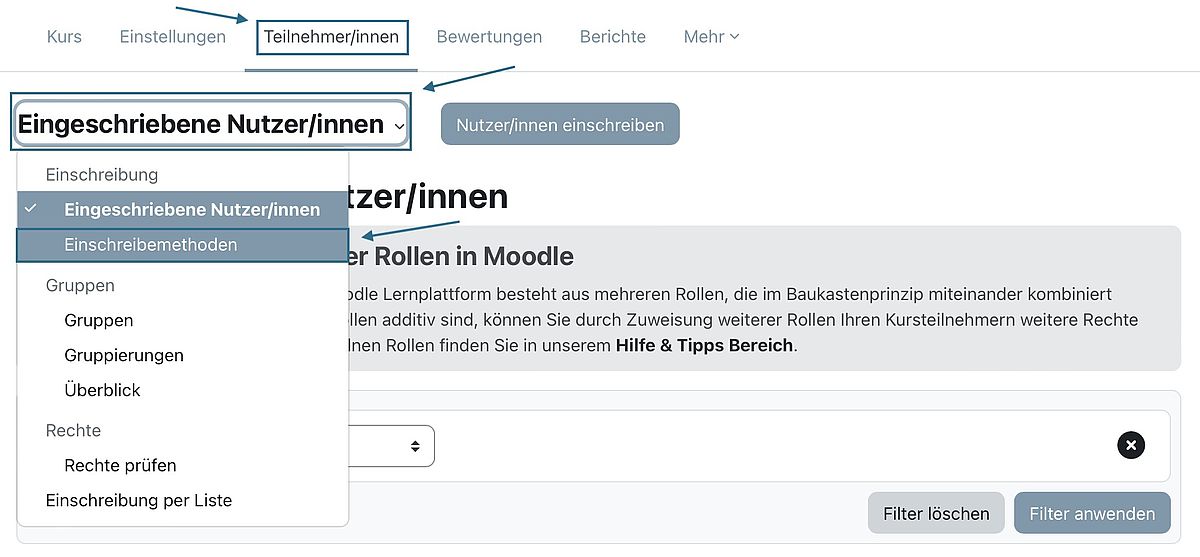Open the filter select combo box
Image resolution: width=1200 pixels, height=557 pixels.
pos(391,446)
